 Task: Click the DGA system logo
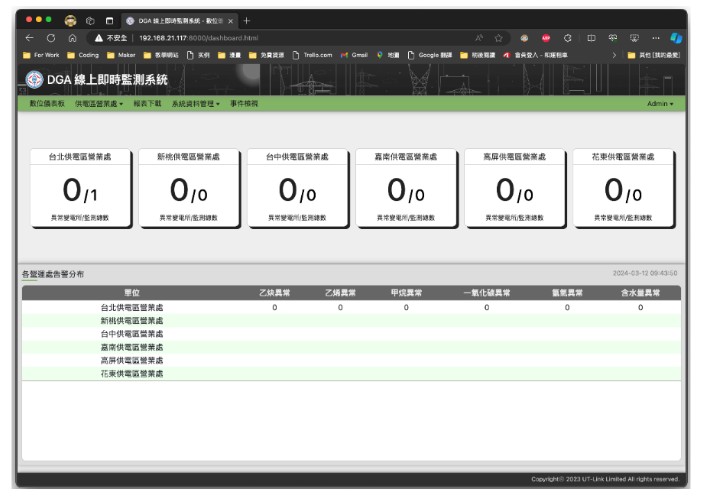click(33, 80)
